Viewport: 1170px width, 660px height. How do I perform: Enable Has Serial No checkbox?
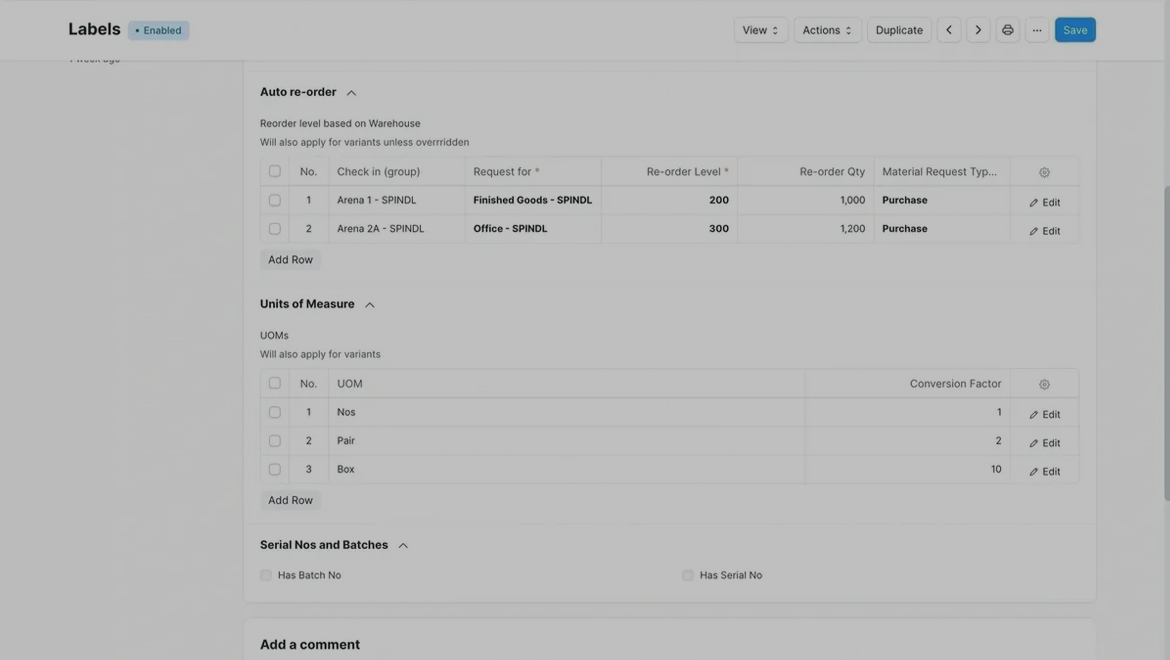[x=688, y=575]
